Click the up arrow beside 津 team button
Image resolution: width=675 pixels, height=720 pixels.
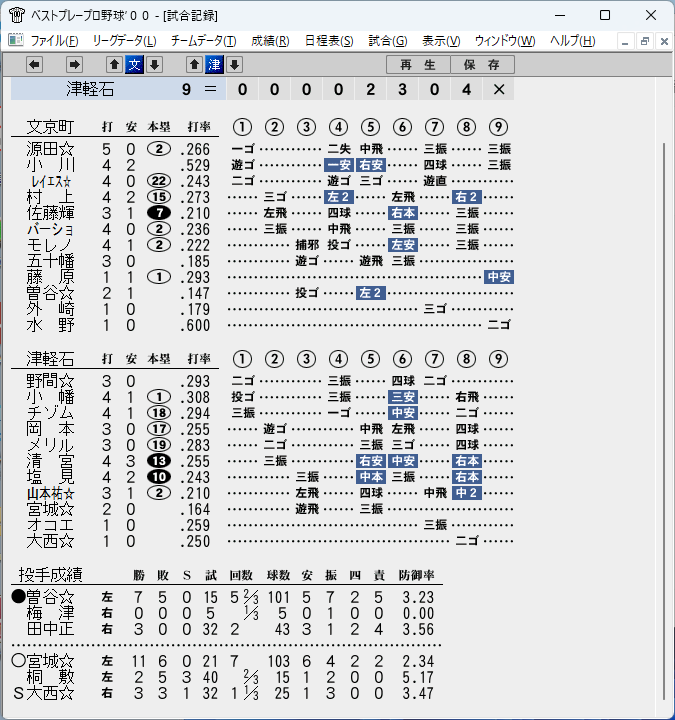click(194, 65)
